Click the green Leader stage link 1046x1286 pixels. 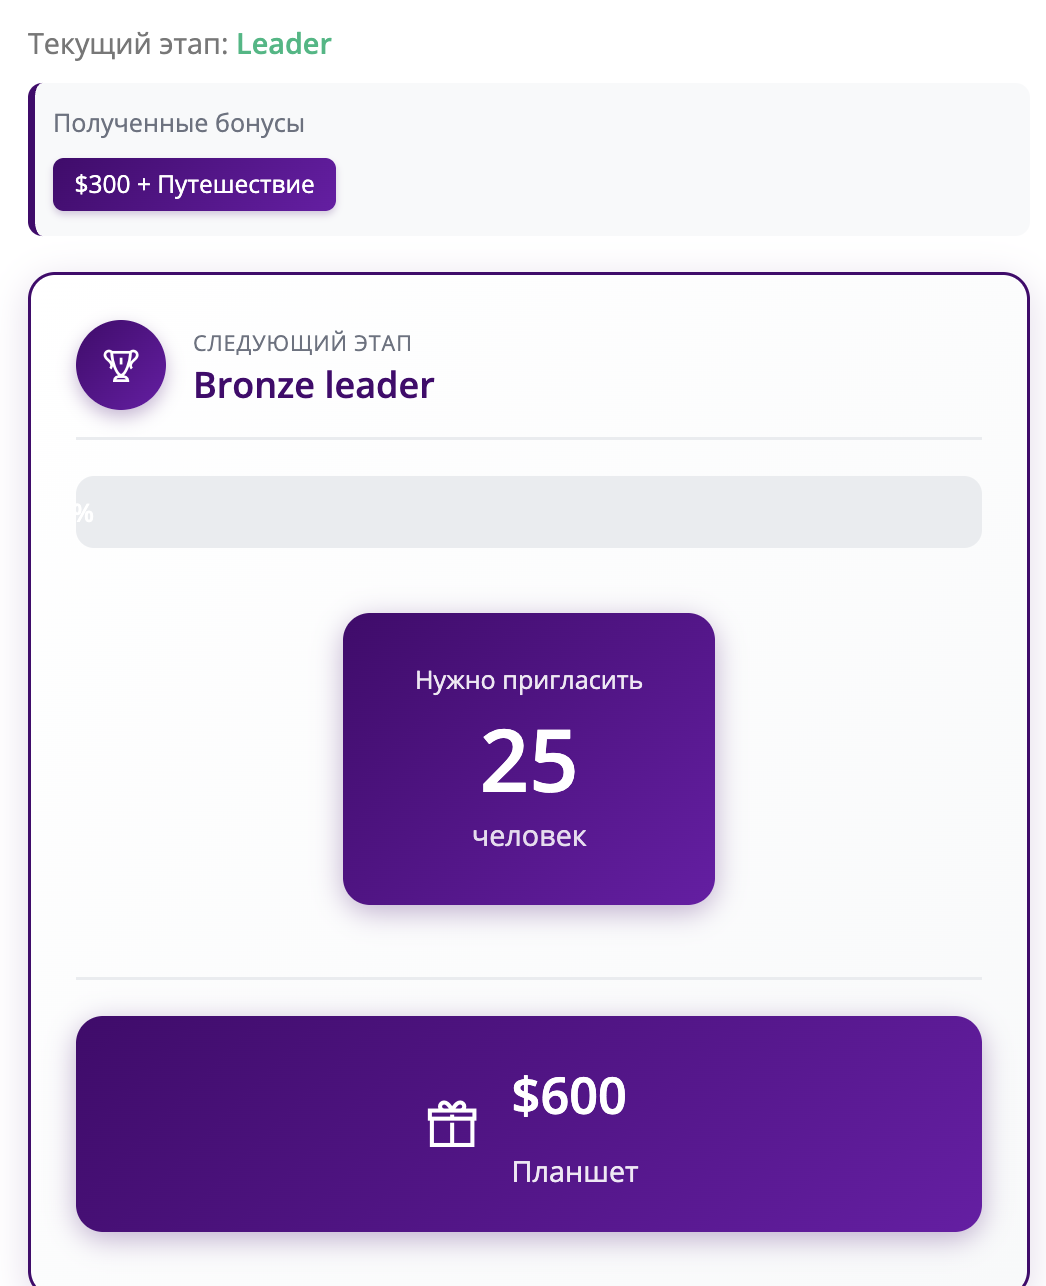coord(284,44)
